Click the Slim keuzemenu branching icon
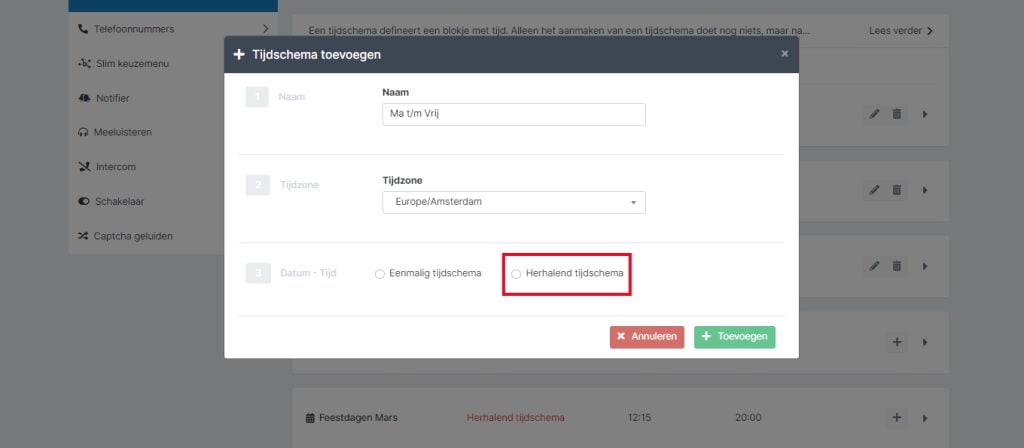The image size is (1024, 448). [x=84, y=63]
